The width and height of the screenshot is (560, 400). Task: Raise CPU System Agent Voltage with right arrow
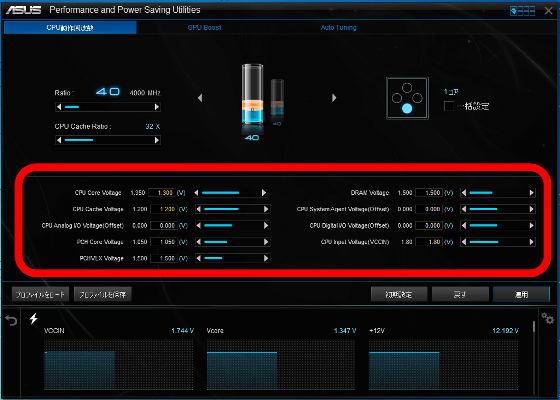pyautogui.click(x=531, y=209)
